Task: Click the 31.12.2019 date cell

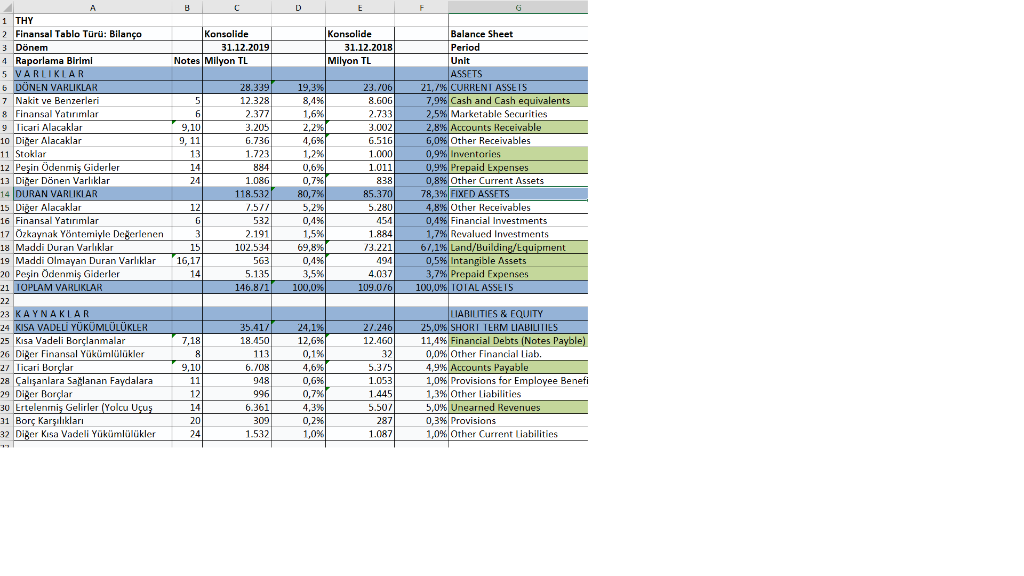Action: (237, 46)
